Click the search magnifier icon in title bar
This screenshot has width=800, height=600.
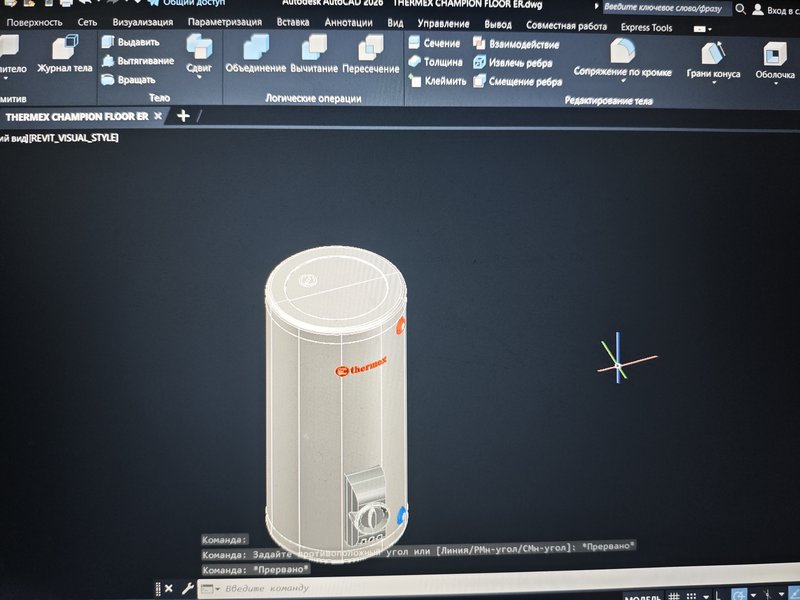740,9
